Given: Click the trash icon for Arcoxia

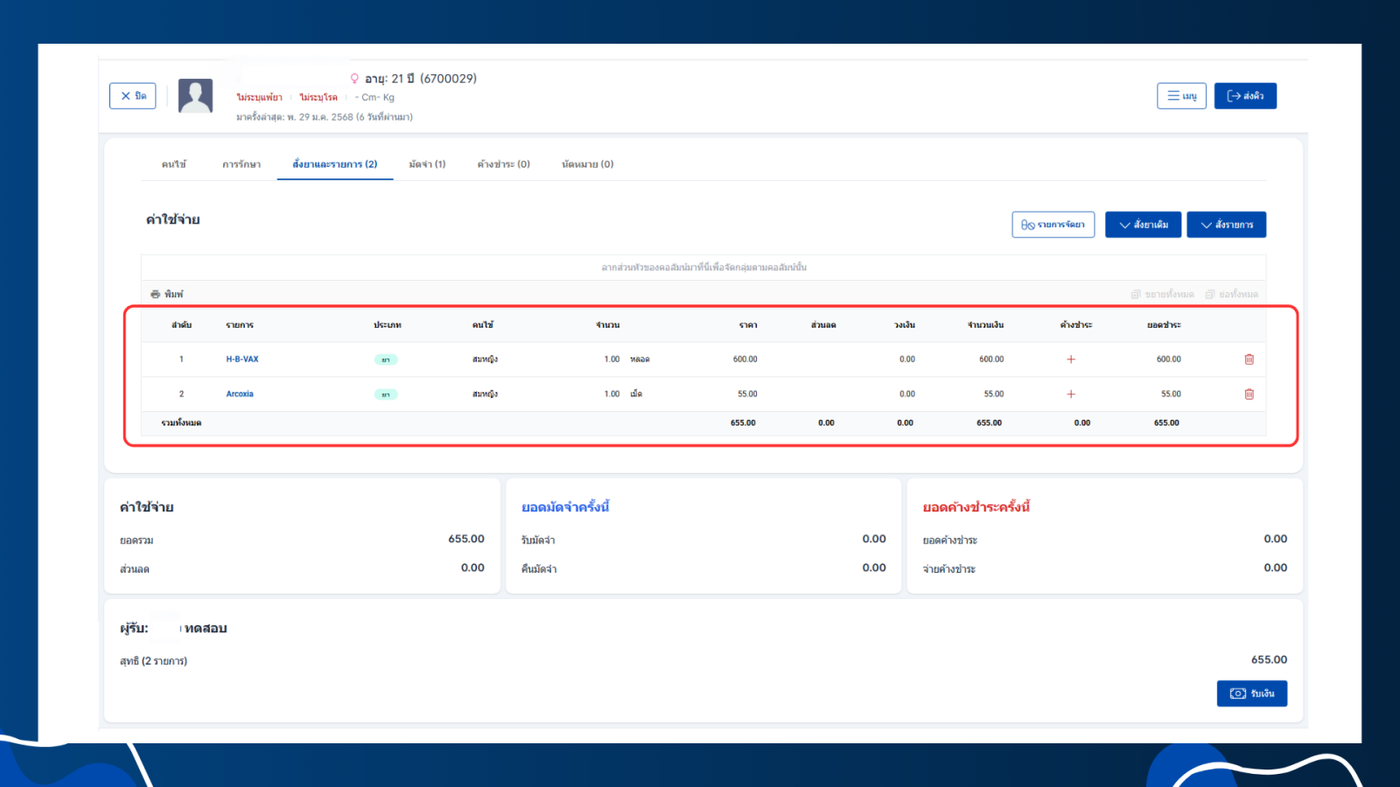Looking at the screenshot, I should coord(1249,394).
